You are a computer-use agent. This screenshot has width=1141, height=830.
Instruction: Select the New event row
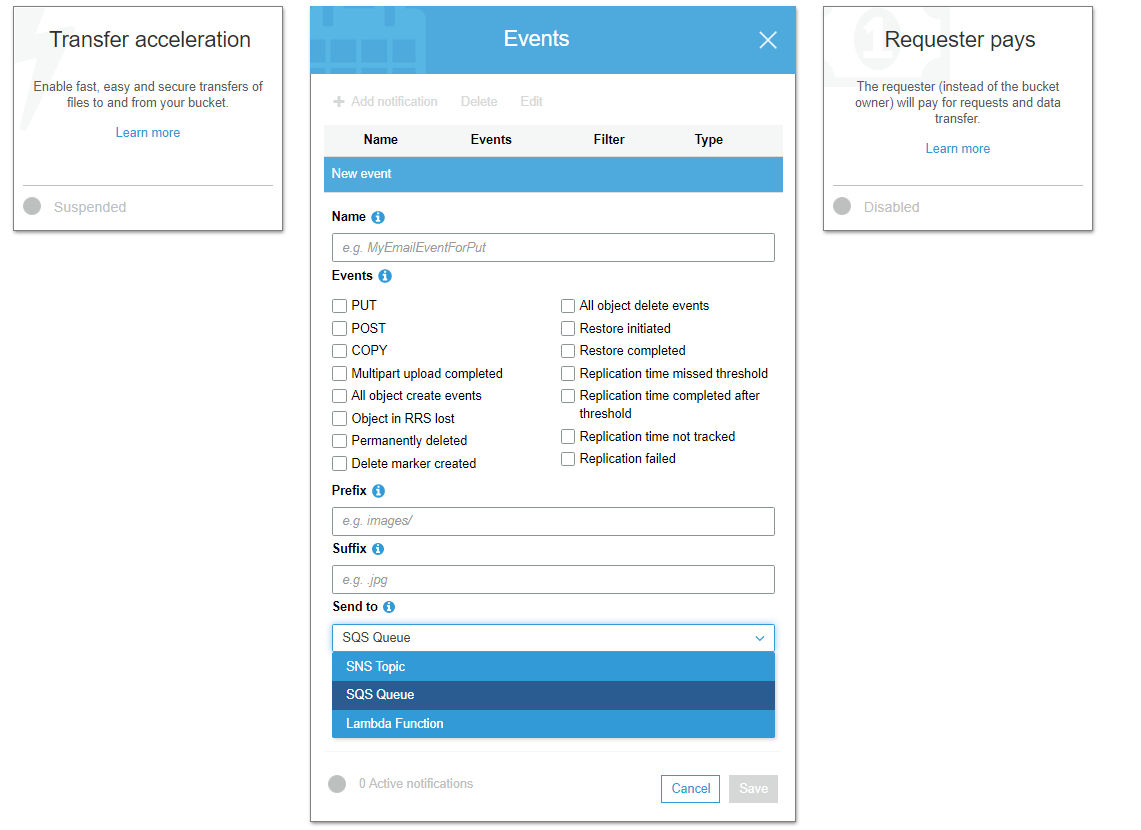coord(553,174)
